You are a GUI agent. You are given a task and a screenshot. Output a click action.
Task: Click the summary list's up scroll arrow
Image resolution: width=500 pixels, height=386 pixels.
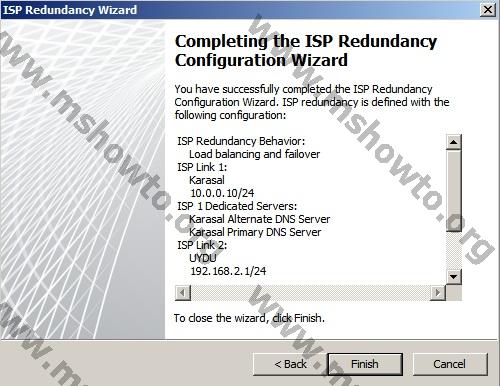[x=454, y=142]
